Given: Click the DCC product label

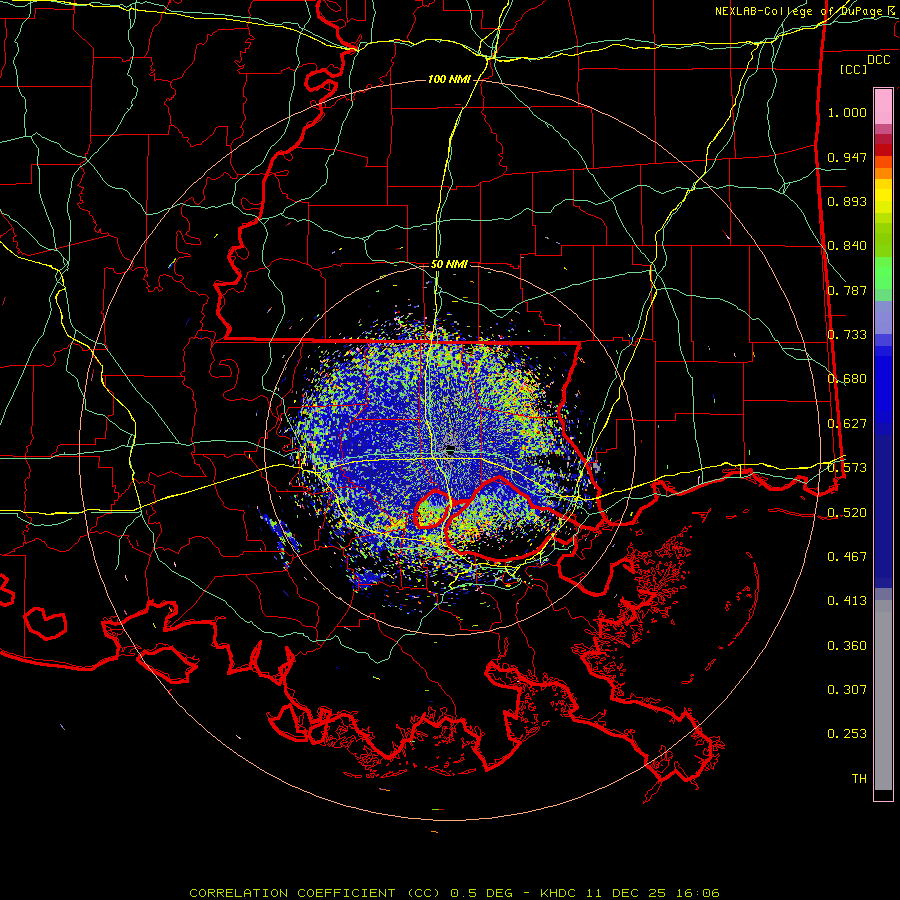Looking at the screenshot, I should click(878, 60).
